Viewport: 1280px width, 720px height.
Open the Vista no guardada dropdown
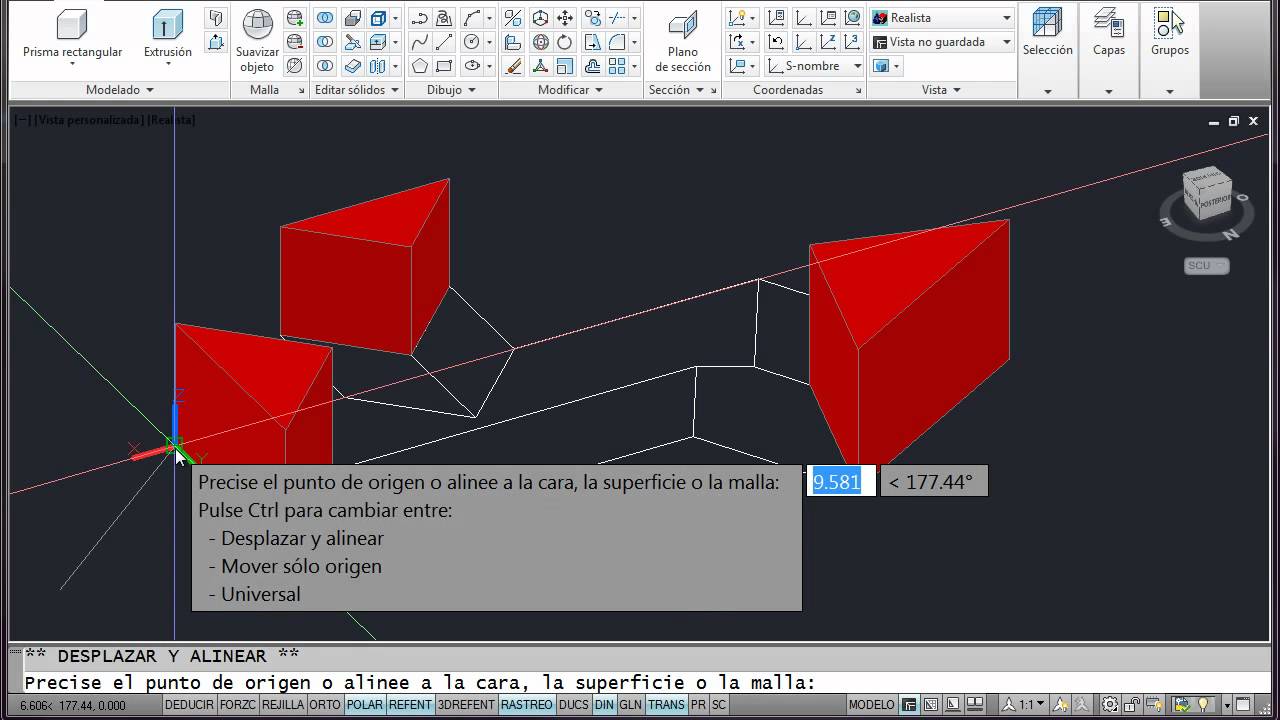pyautogui.click(x=941, y=42)
